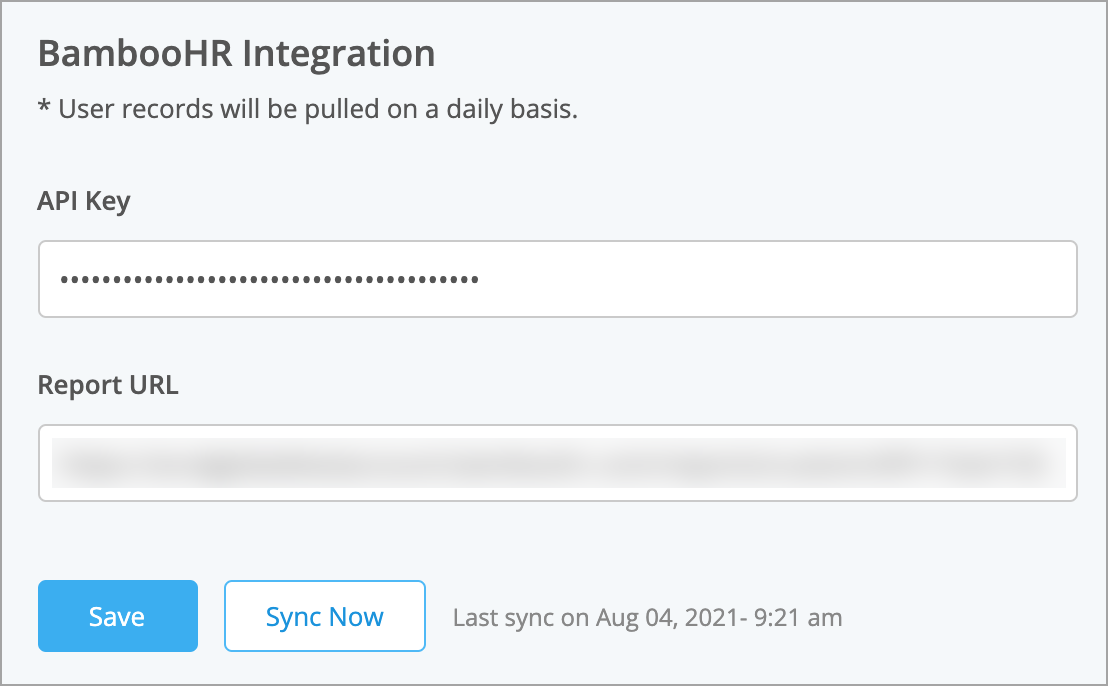Focus the Report URL input for editing
Screen dimensions: 1108x686
pos(557,463)
